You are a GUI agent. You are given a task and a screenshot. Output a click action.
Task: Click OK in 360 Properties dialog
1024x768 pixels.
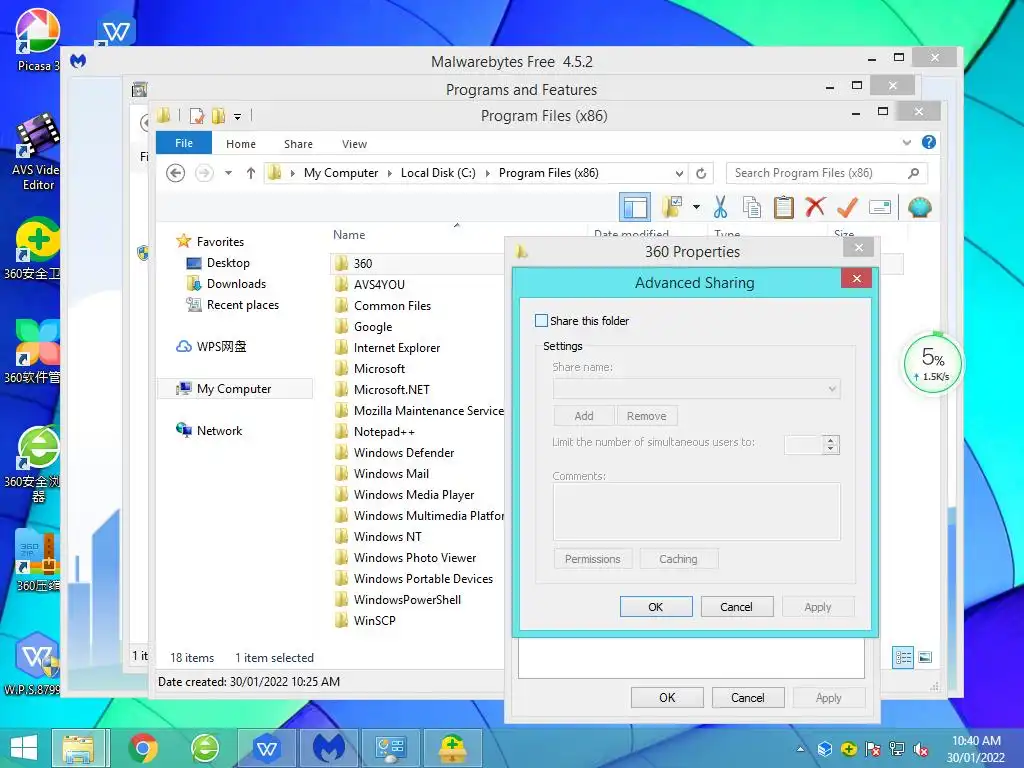coord(667,697)
